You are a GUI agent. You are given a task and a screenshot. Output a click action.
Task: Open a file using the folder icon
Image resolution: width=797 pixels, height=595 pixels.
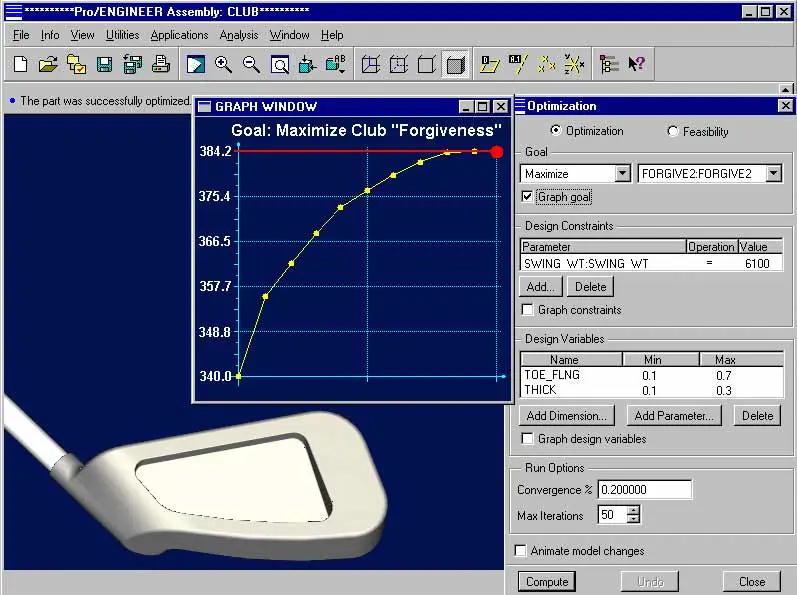click(x=48, y=65)
